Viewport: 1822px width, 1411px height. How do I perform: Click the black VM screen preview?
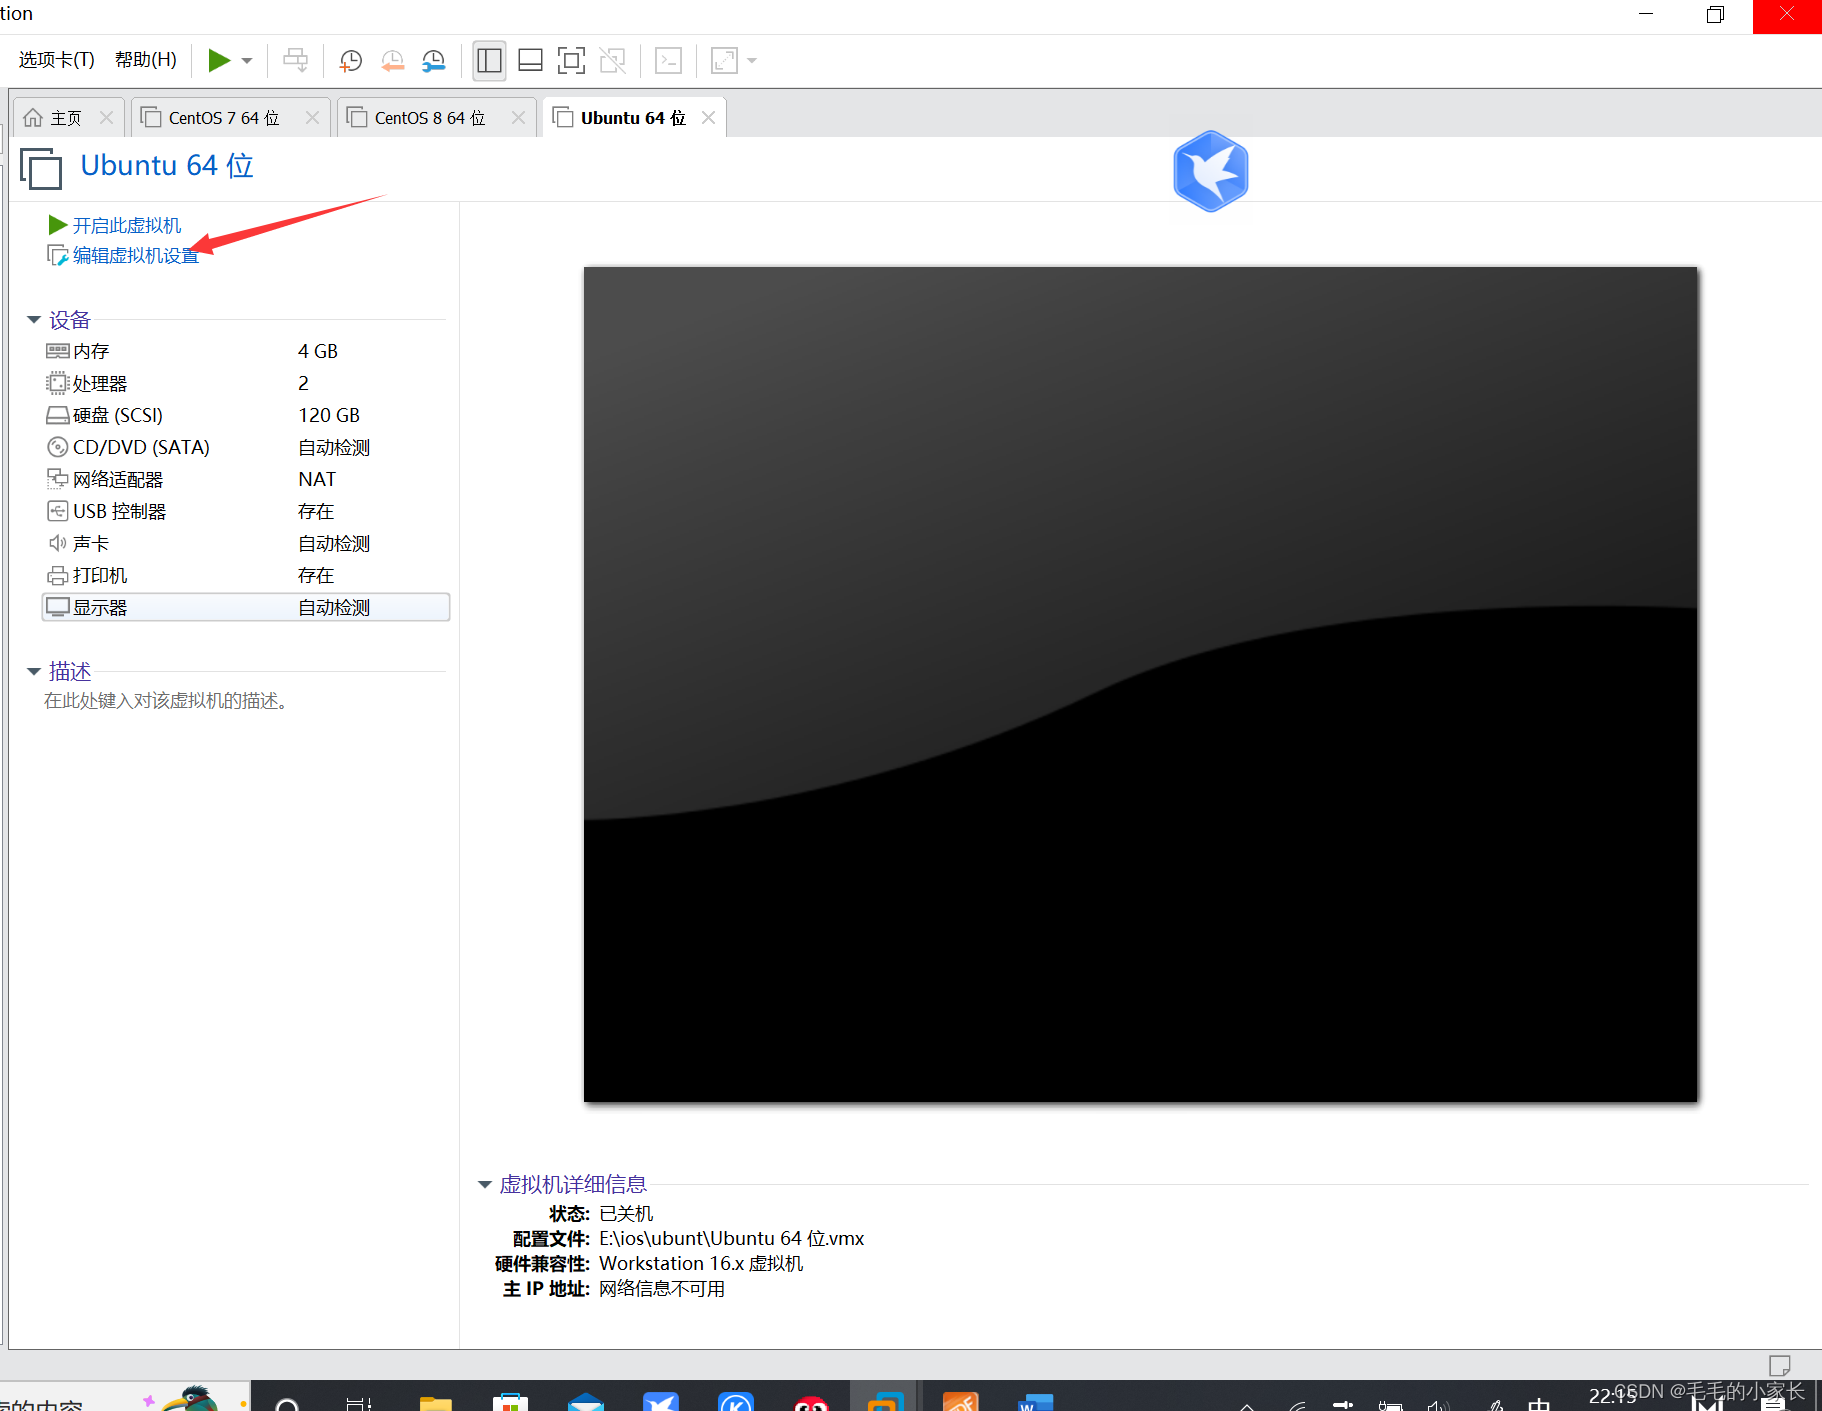click(x=1140, y=684)
